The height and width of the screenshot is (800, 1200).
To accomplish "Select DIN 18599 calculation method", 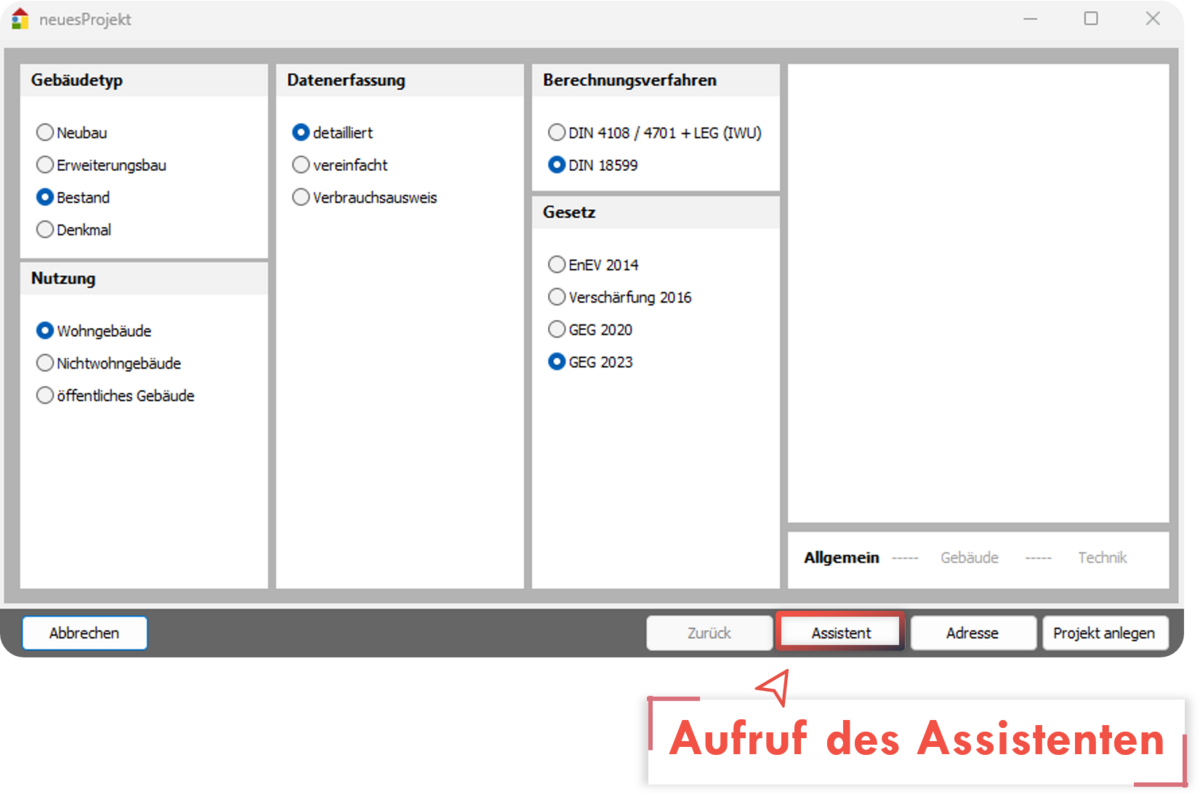I will click(557, 165).
